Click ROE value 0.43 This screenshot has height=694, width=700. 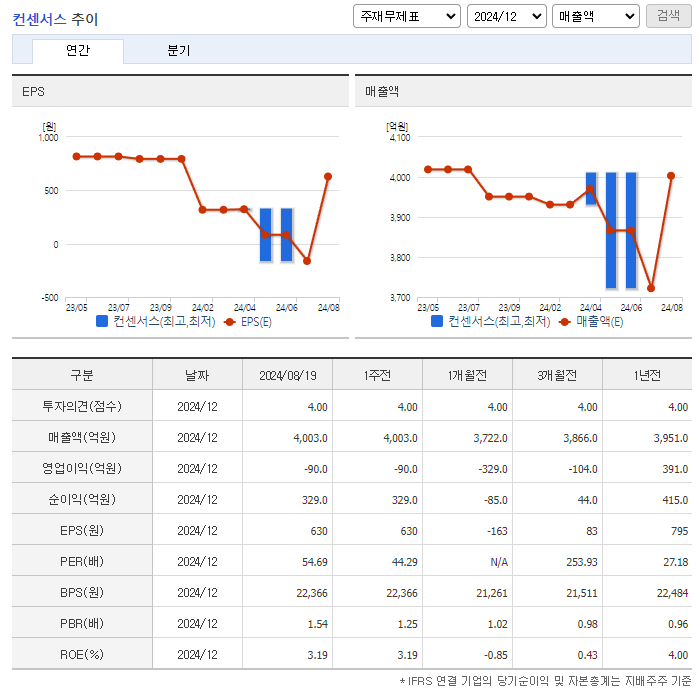click(x=587, y=655)
